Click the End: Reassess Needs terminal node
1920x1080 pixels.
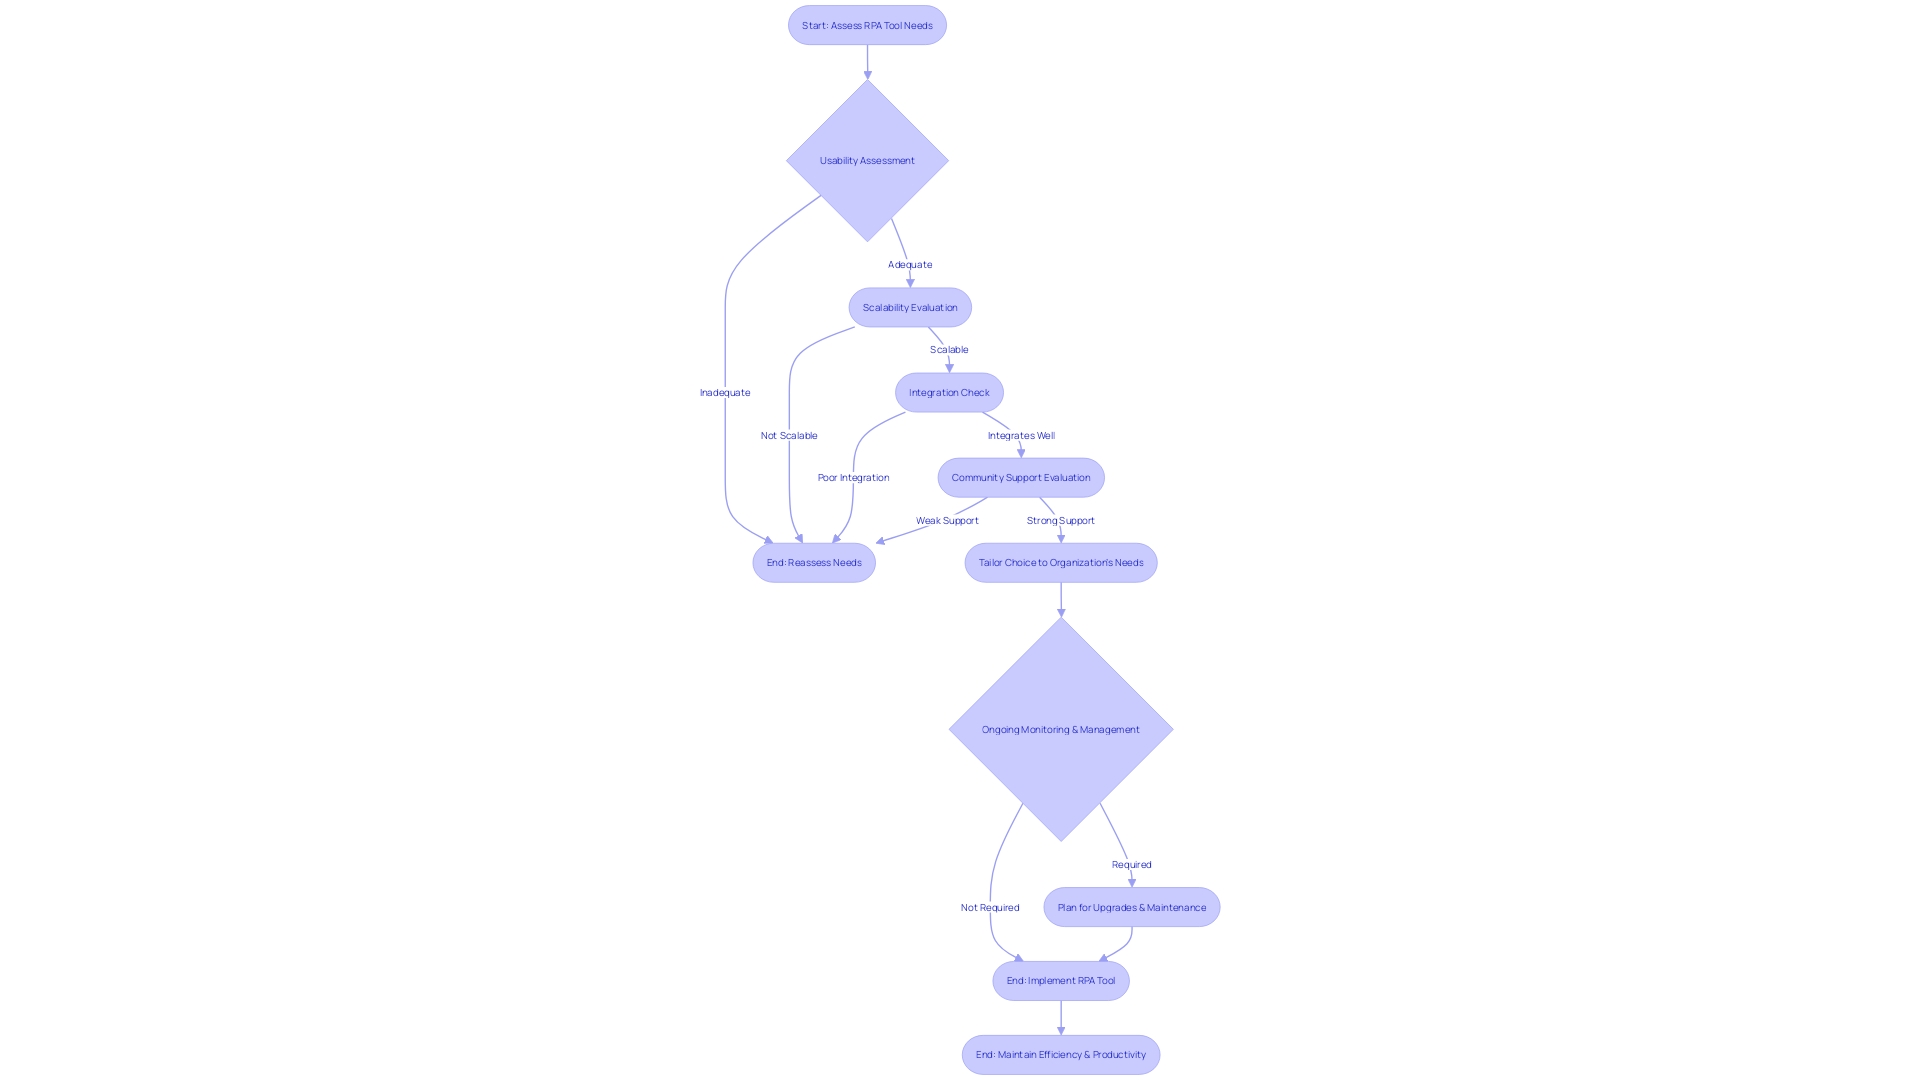click(x=814, y=562)
